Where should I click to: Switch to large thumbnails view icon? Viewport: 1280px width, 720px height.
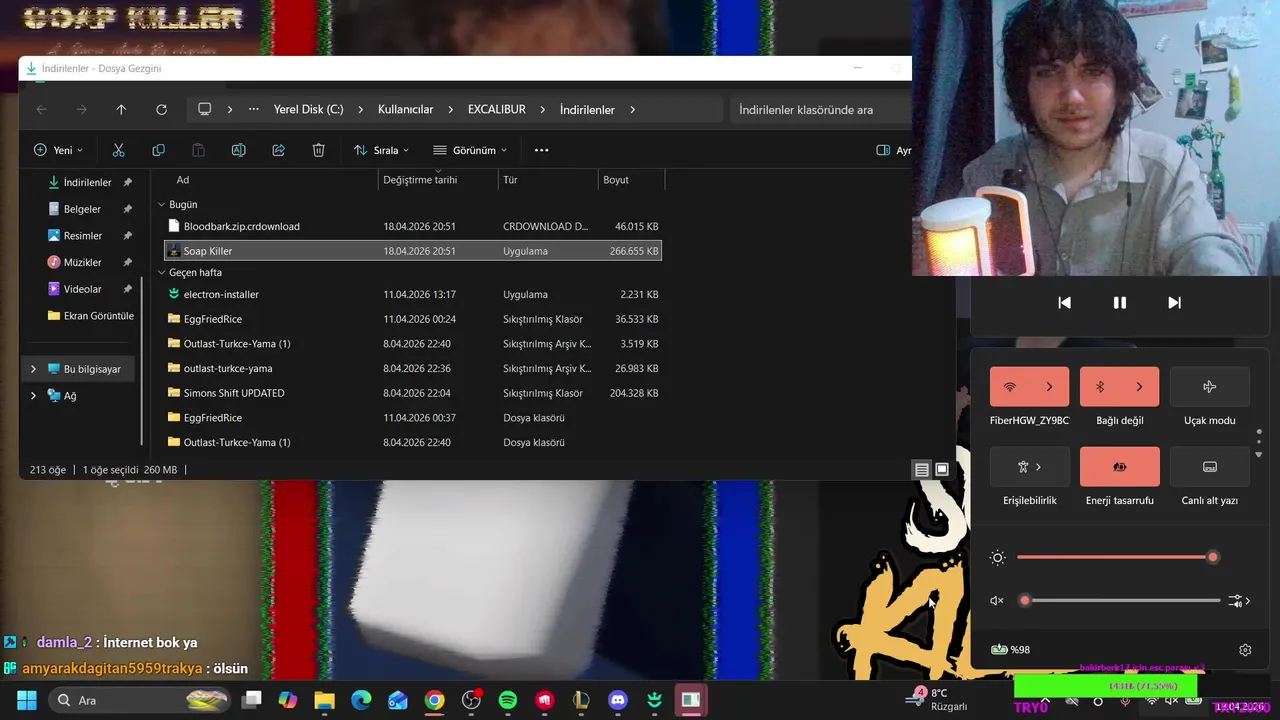[942, 469]
